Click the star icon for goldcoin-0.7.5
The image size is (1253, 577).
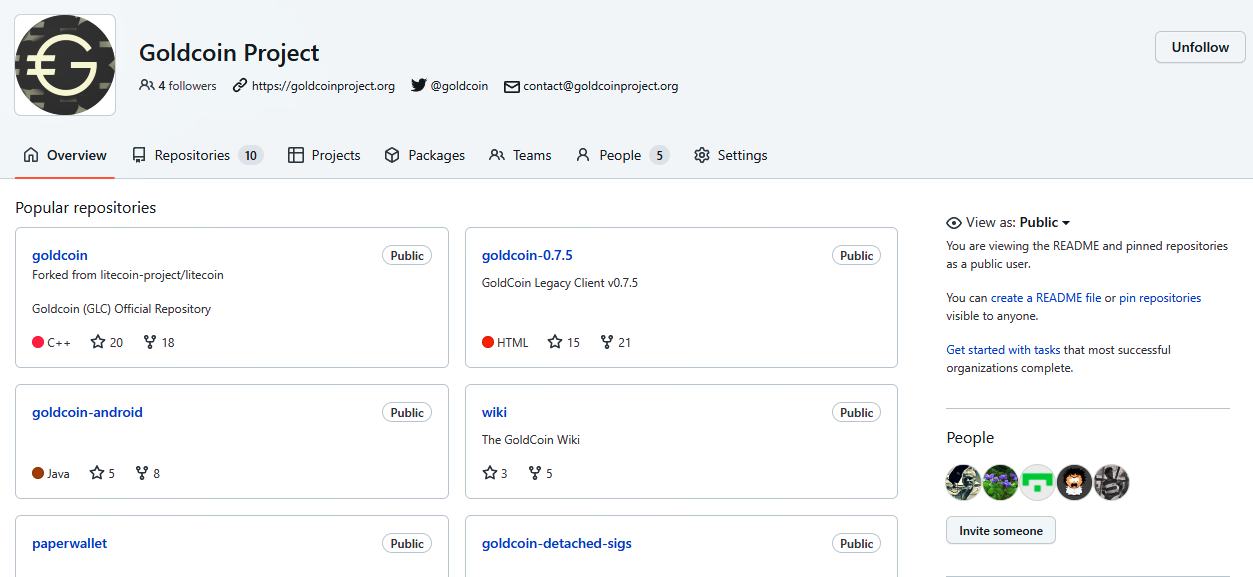pos(555,342)
